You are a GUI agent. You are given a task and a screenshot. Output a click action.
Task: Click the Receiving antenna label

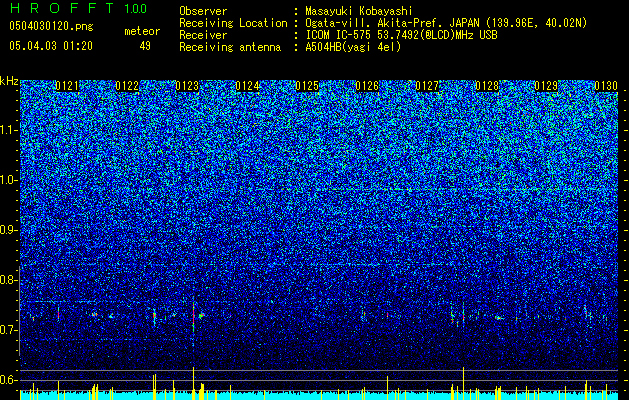point(230,47)
